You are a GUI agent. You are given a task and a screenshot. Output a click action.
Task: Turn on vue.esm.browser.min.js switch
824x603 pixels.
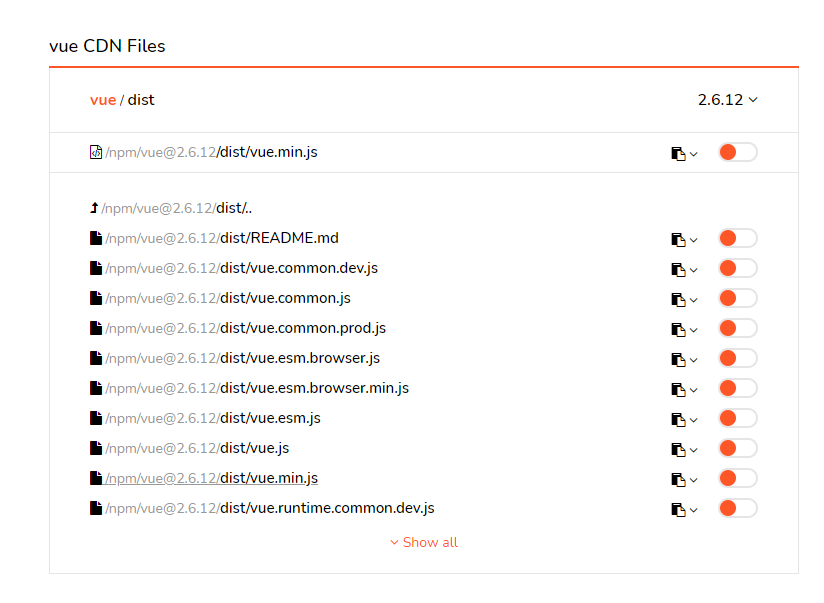(x=737, y=388)
